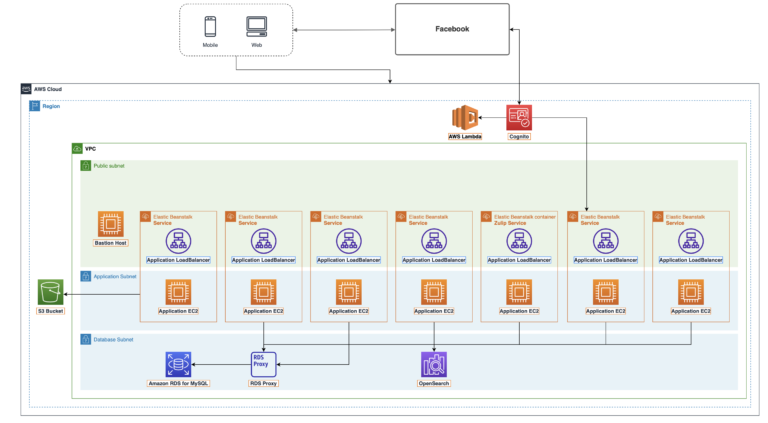This screenshot has height=423, width=768.
Task: Click the "Application Subnet" label
Action: coord(115,277)
